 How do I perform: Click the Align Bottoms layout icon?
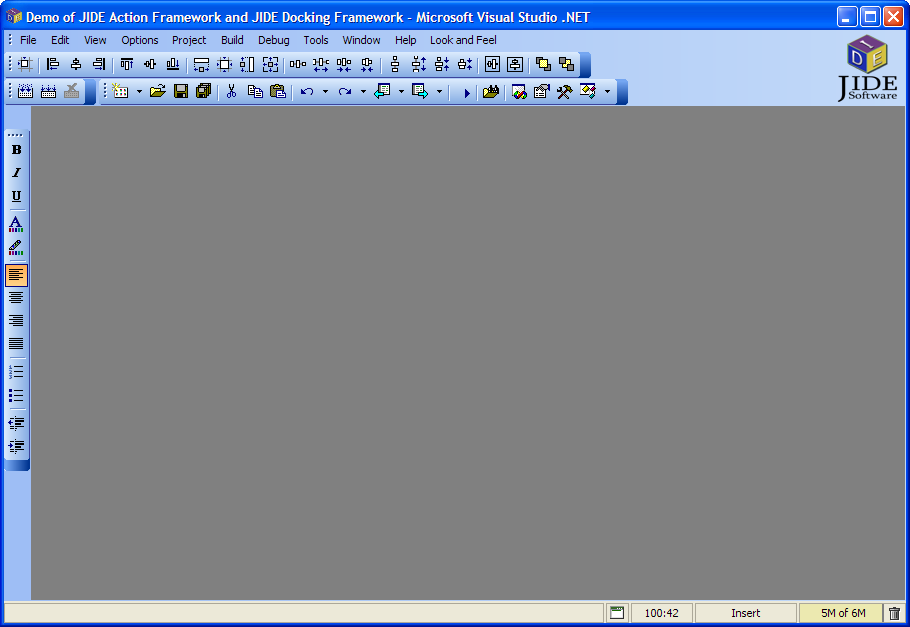click(x=173, y=64)
